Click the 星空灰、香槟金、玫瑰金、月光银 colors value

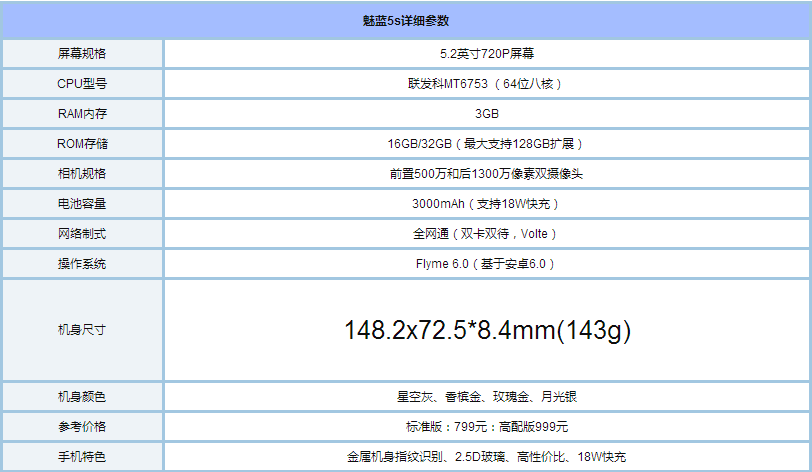coord(487,396)
